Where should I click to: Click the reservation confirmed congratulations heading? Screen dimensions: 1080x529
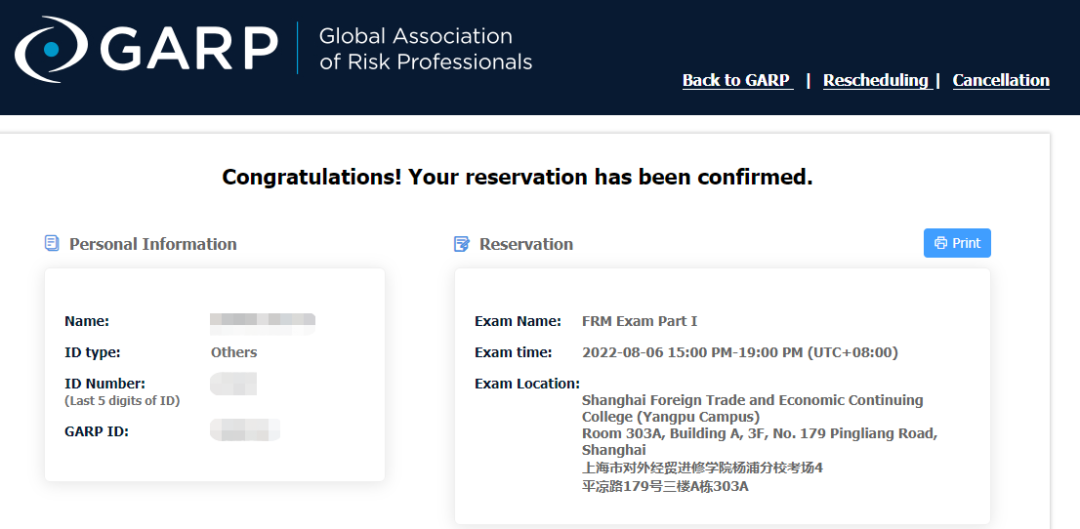point(517,177)
